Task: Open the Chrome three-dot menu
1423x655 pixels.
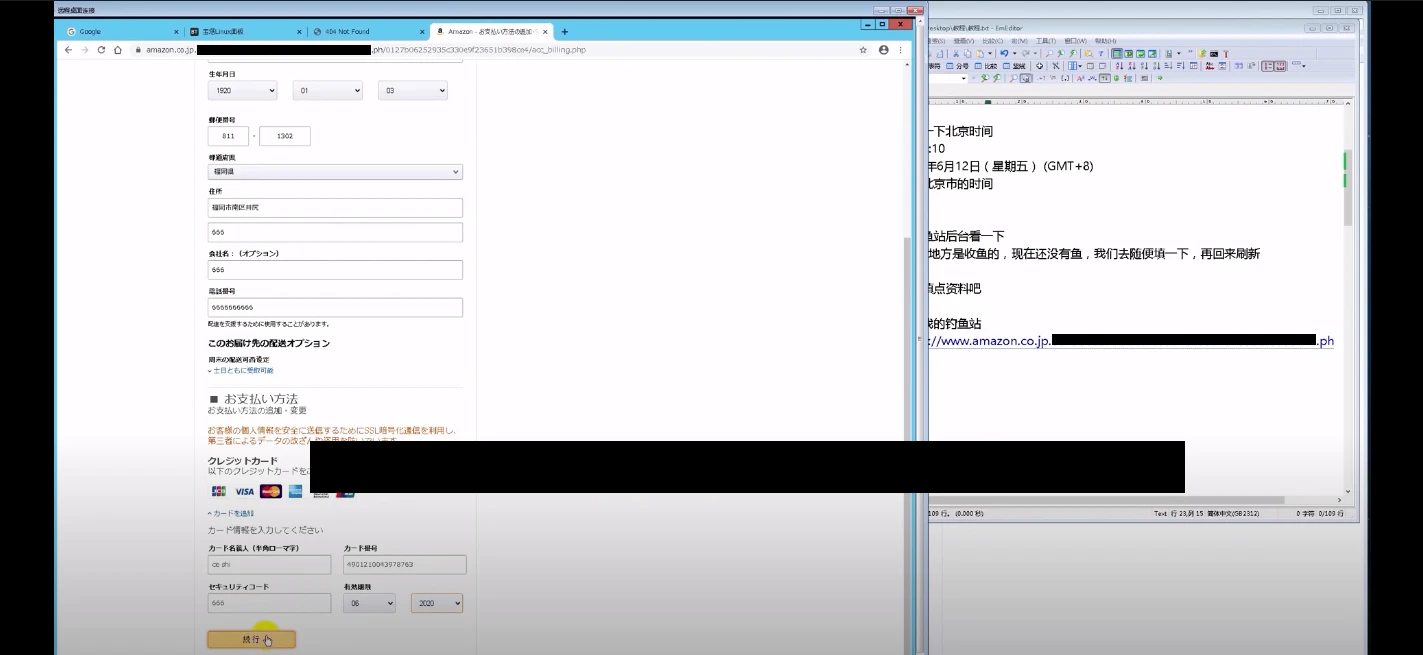Action: (x=900, y=49)
